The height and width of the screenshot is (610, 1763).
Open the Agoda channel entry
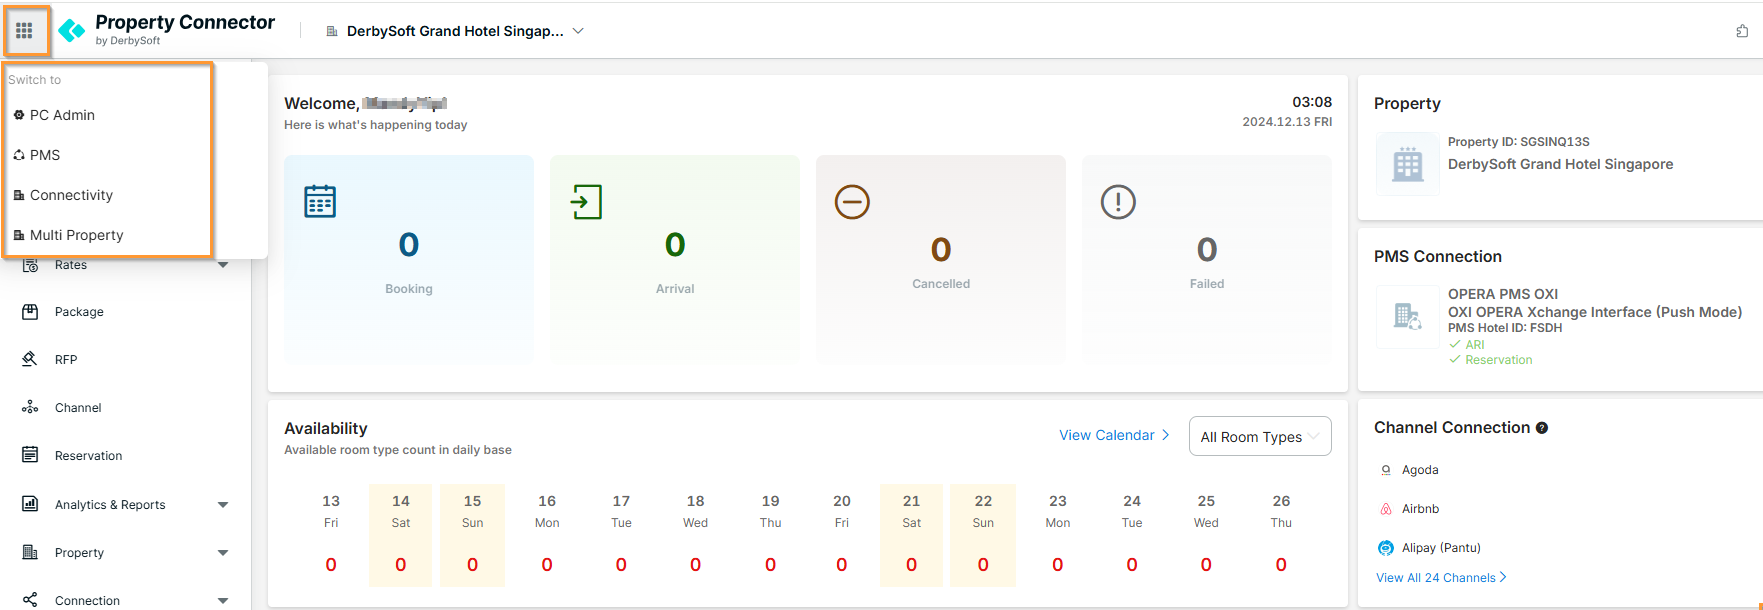pos(1420,470)
